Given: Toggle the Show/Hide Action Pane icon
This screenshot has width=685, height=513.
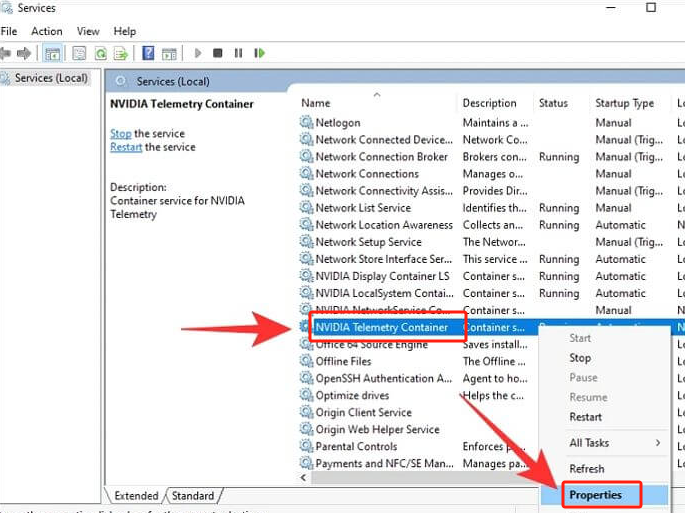Looking at the screenshot, I should point(169,54).
